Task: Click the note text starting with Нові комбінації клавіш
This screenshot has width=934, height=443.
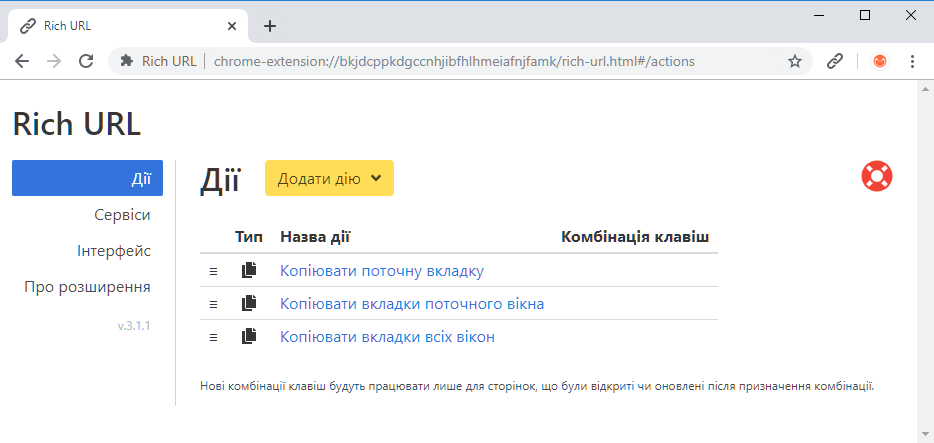Action: [x=537, y=386]
